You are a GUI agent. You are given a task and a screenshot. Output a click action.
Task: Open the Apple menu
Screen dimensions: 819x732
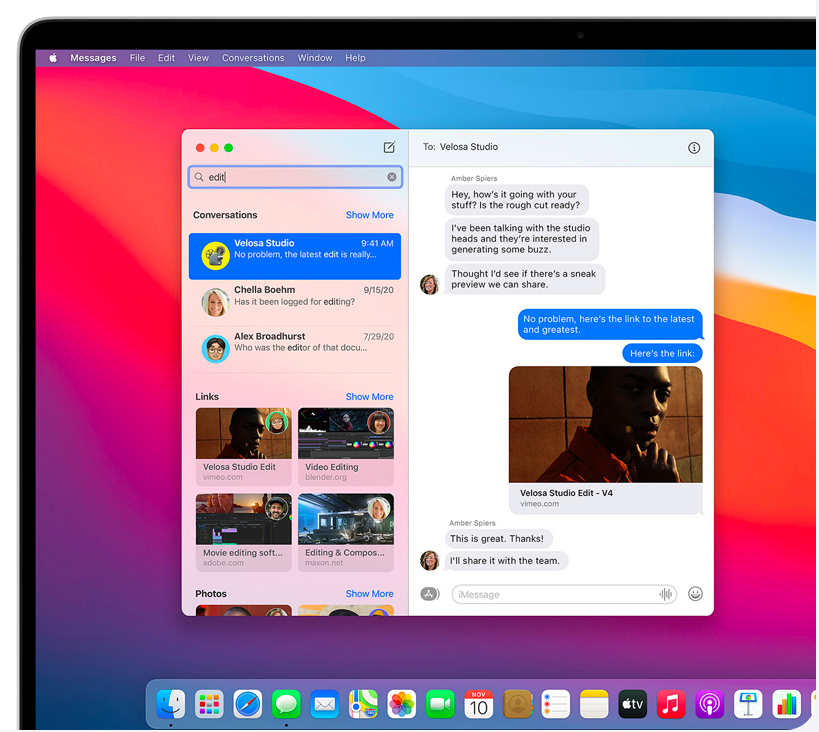pos(53,58)
